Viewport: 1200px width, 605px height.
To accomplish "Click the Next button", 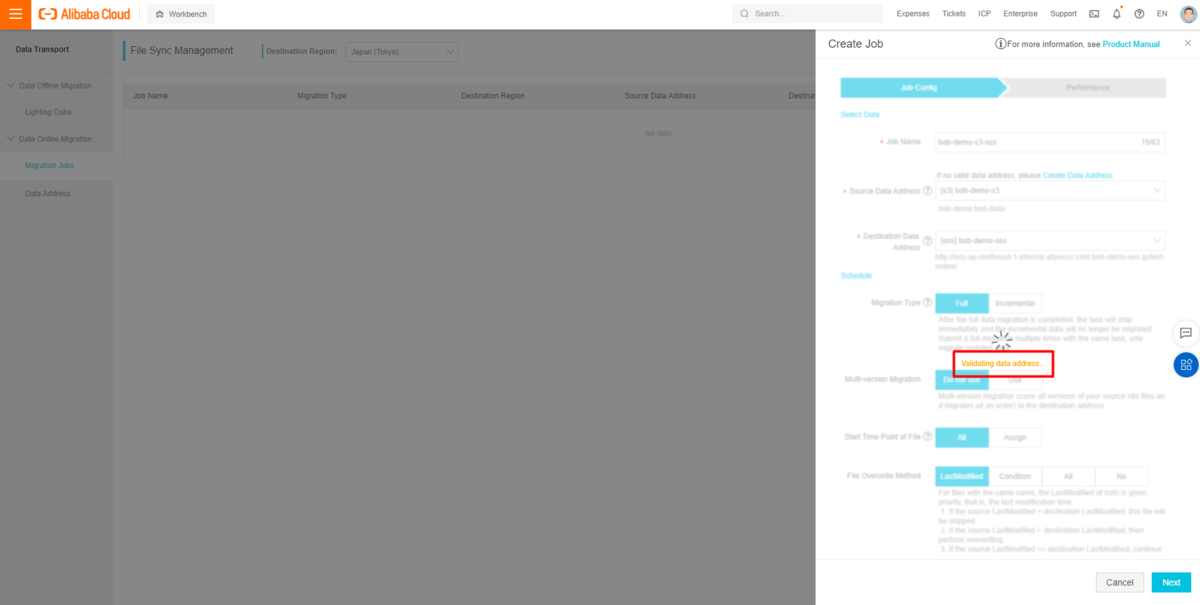I will tap(1171, 582).
